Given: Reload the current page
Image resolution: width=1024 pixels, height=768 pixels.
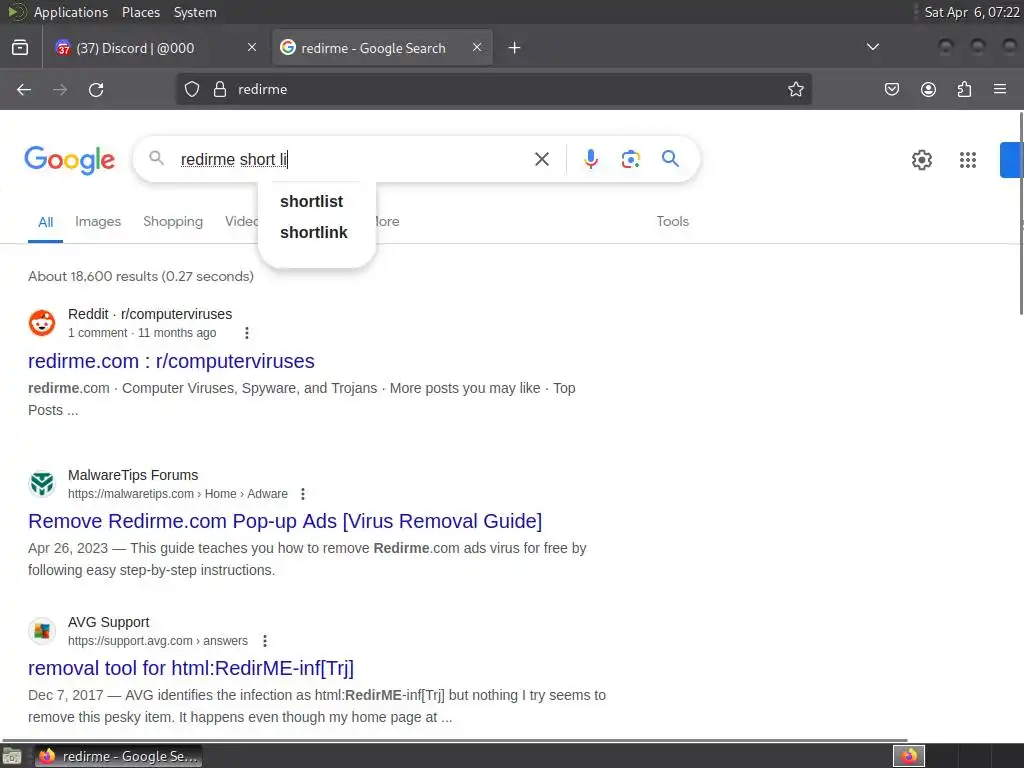Looking at the screenshot, I should (x=96, y=89).
